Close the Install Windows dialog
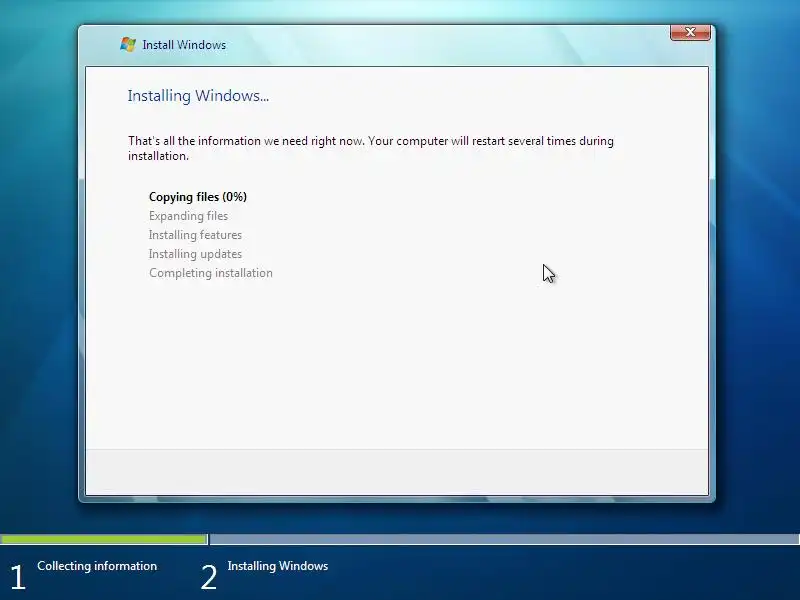The image size is (800, 600). pos(690,32)
